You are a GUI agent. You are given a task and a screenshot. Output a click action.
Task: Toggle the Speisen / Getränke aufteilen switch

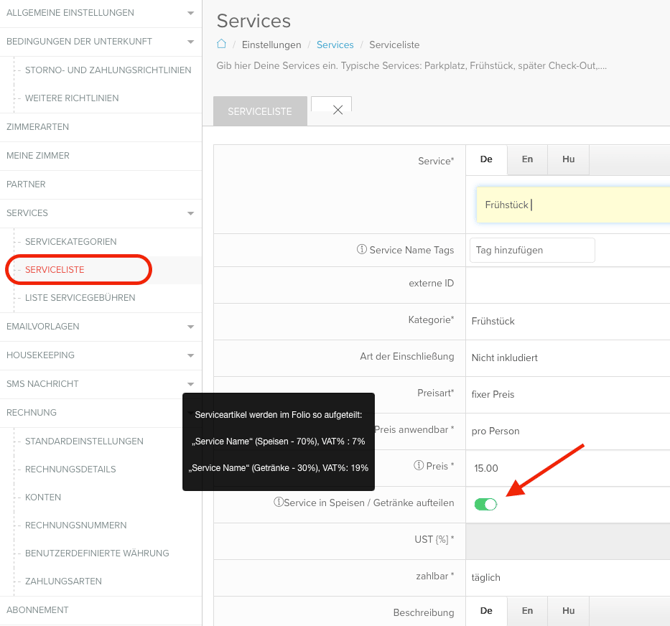click(x=485, y=504)
